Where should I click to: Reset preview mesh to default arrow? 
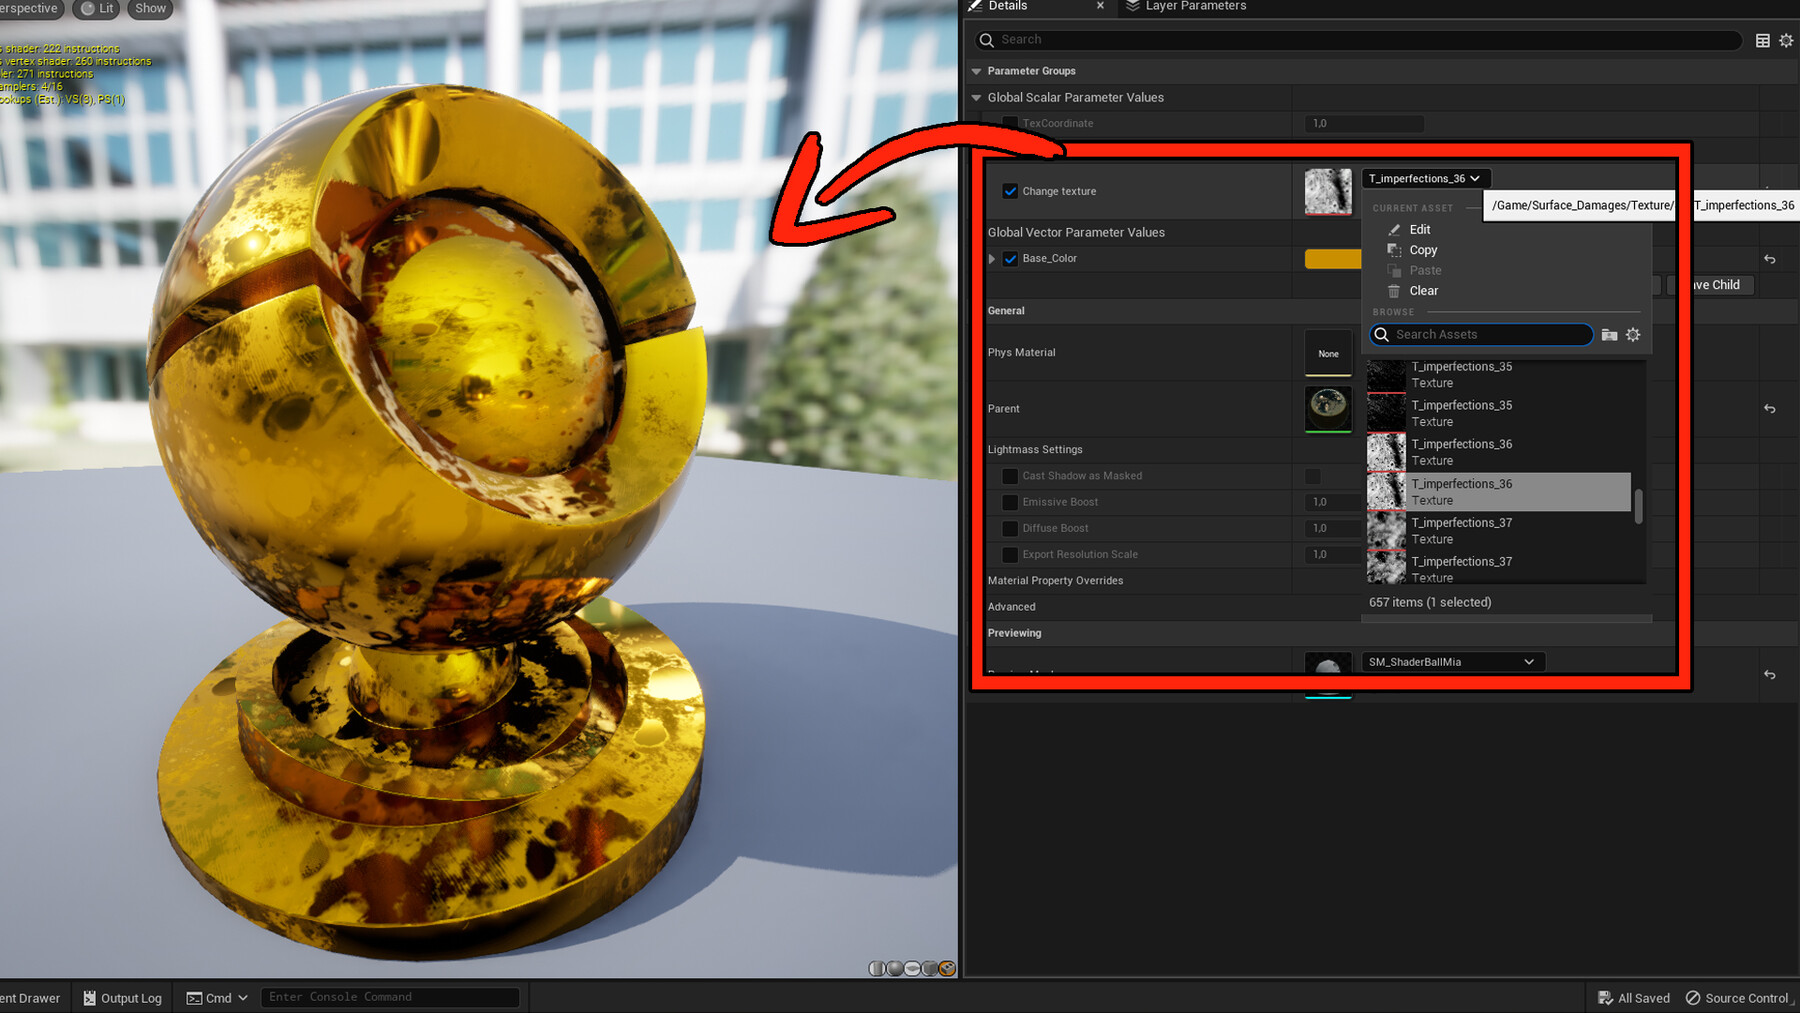1769,675
